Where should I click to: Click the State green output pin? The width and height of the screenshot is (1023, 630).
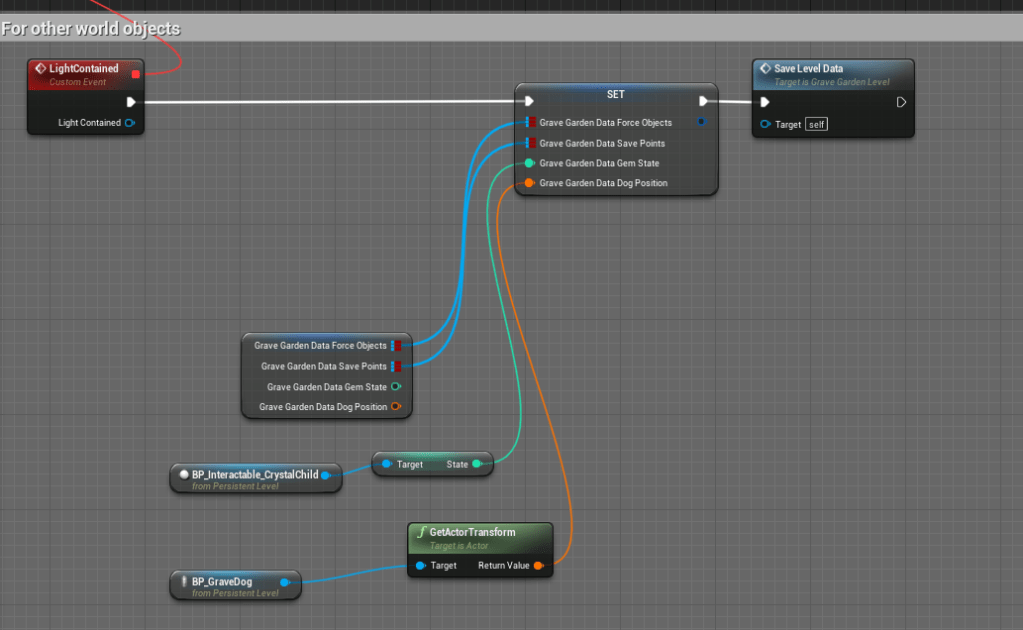coord(477,464)
